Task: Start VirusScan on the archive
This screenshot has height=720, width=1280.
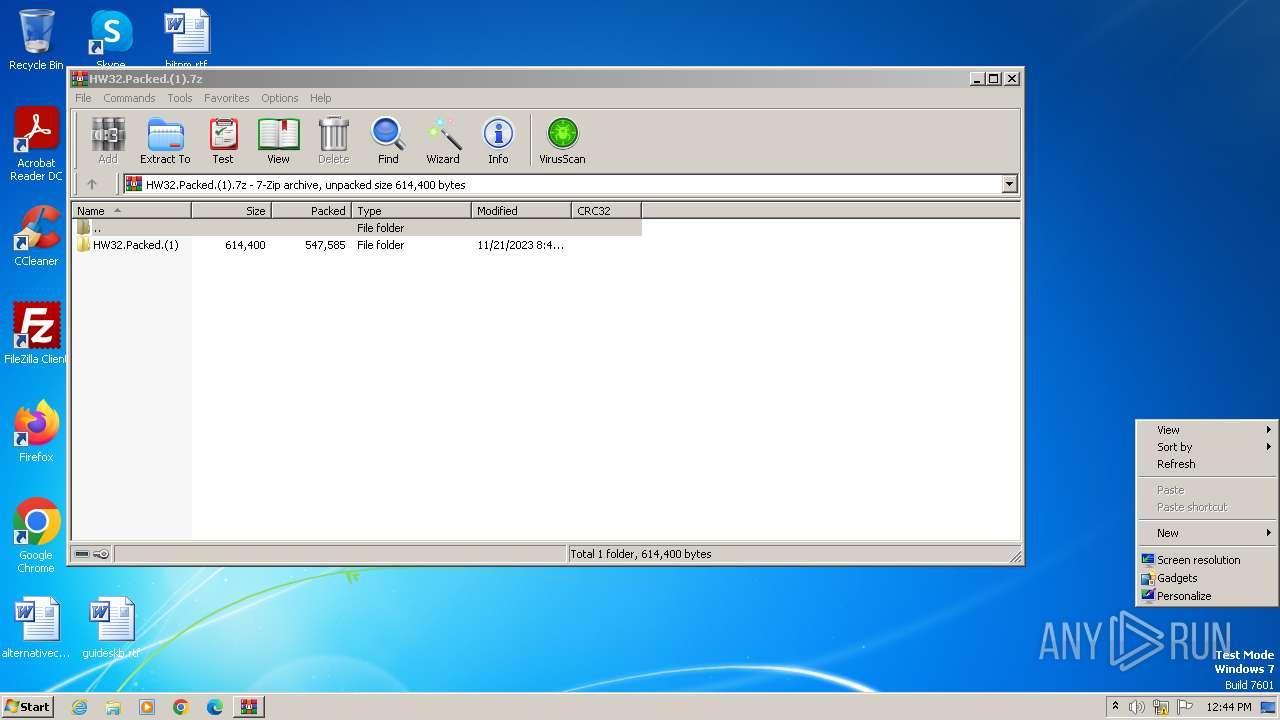Action: coord(562,140)
